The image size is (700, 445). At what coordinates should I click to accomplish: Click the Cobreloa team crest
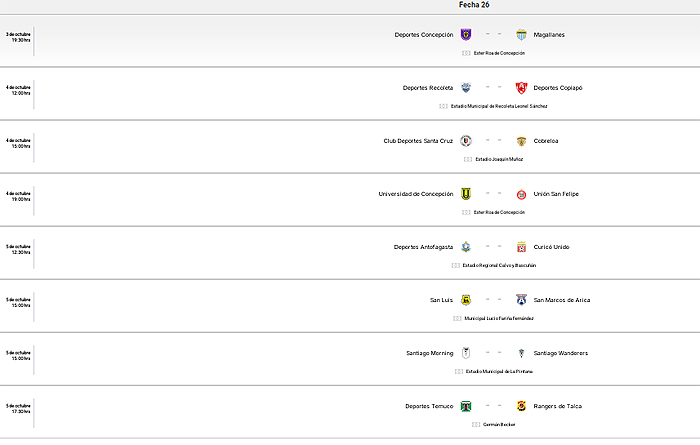pyautogui.click(x=521, y=141)
